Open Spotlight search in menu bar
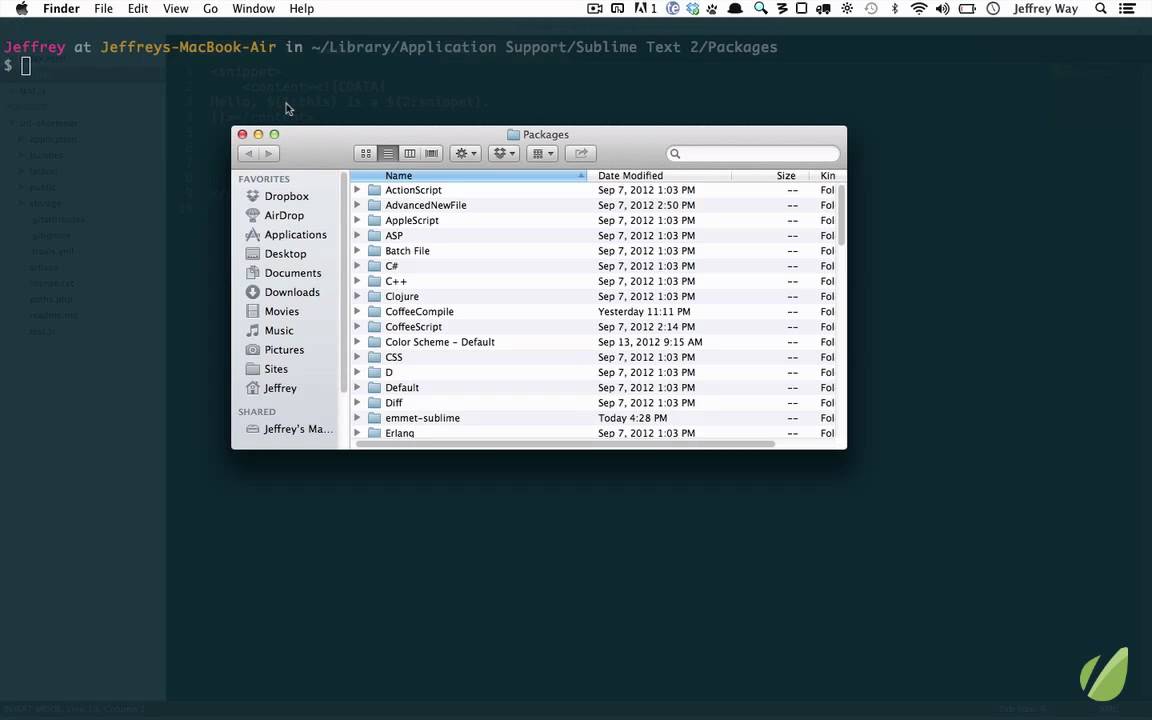Screen dimensions: 1152x720 point(1101,9)
